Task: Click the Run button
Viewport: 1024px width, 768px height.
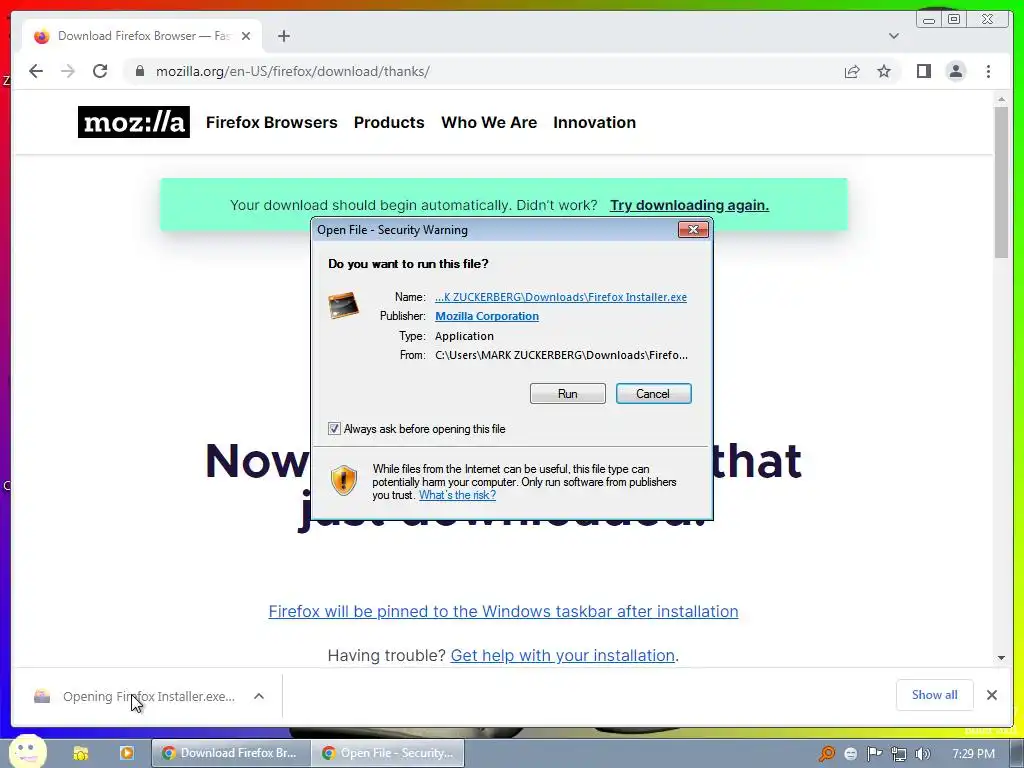Action: point(568,394)
